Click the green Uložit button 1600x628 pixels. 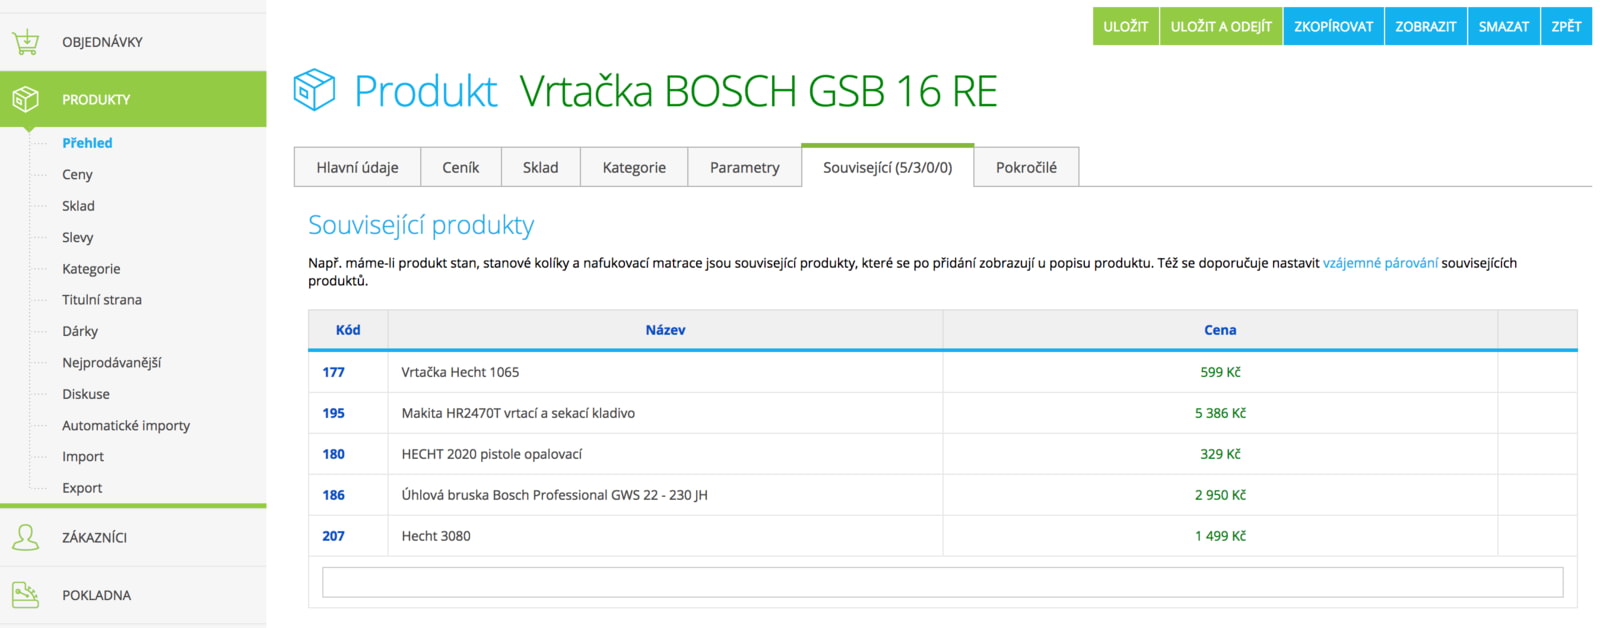coord(1126,27)
